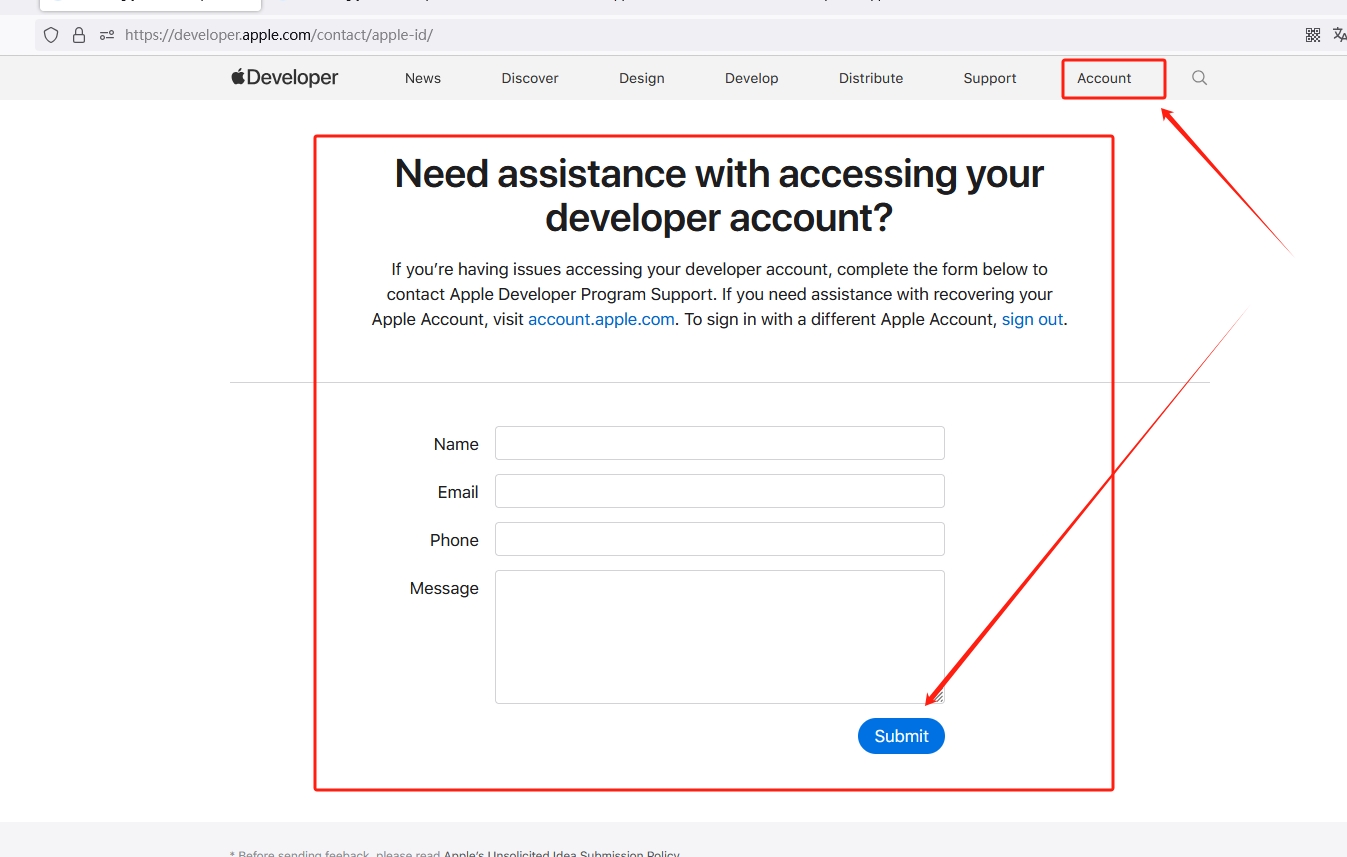The image size is (1347, 857).
Task: Open the Support menu item
Action: [x=990, y=78]
